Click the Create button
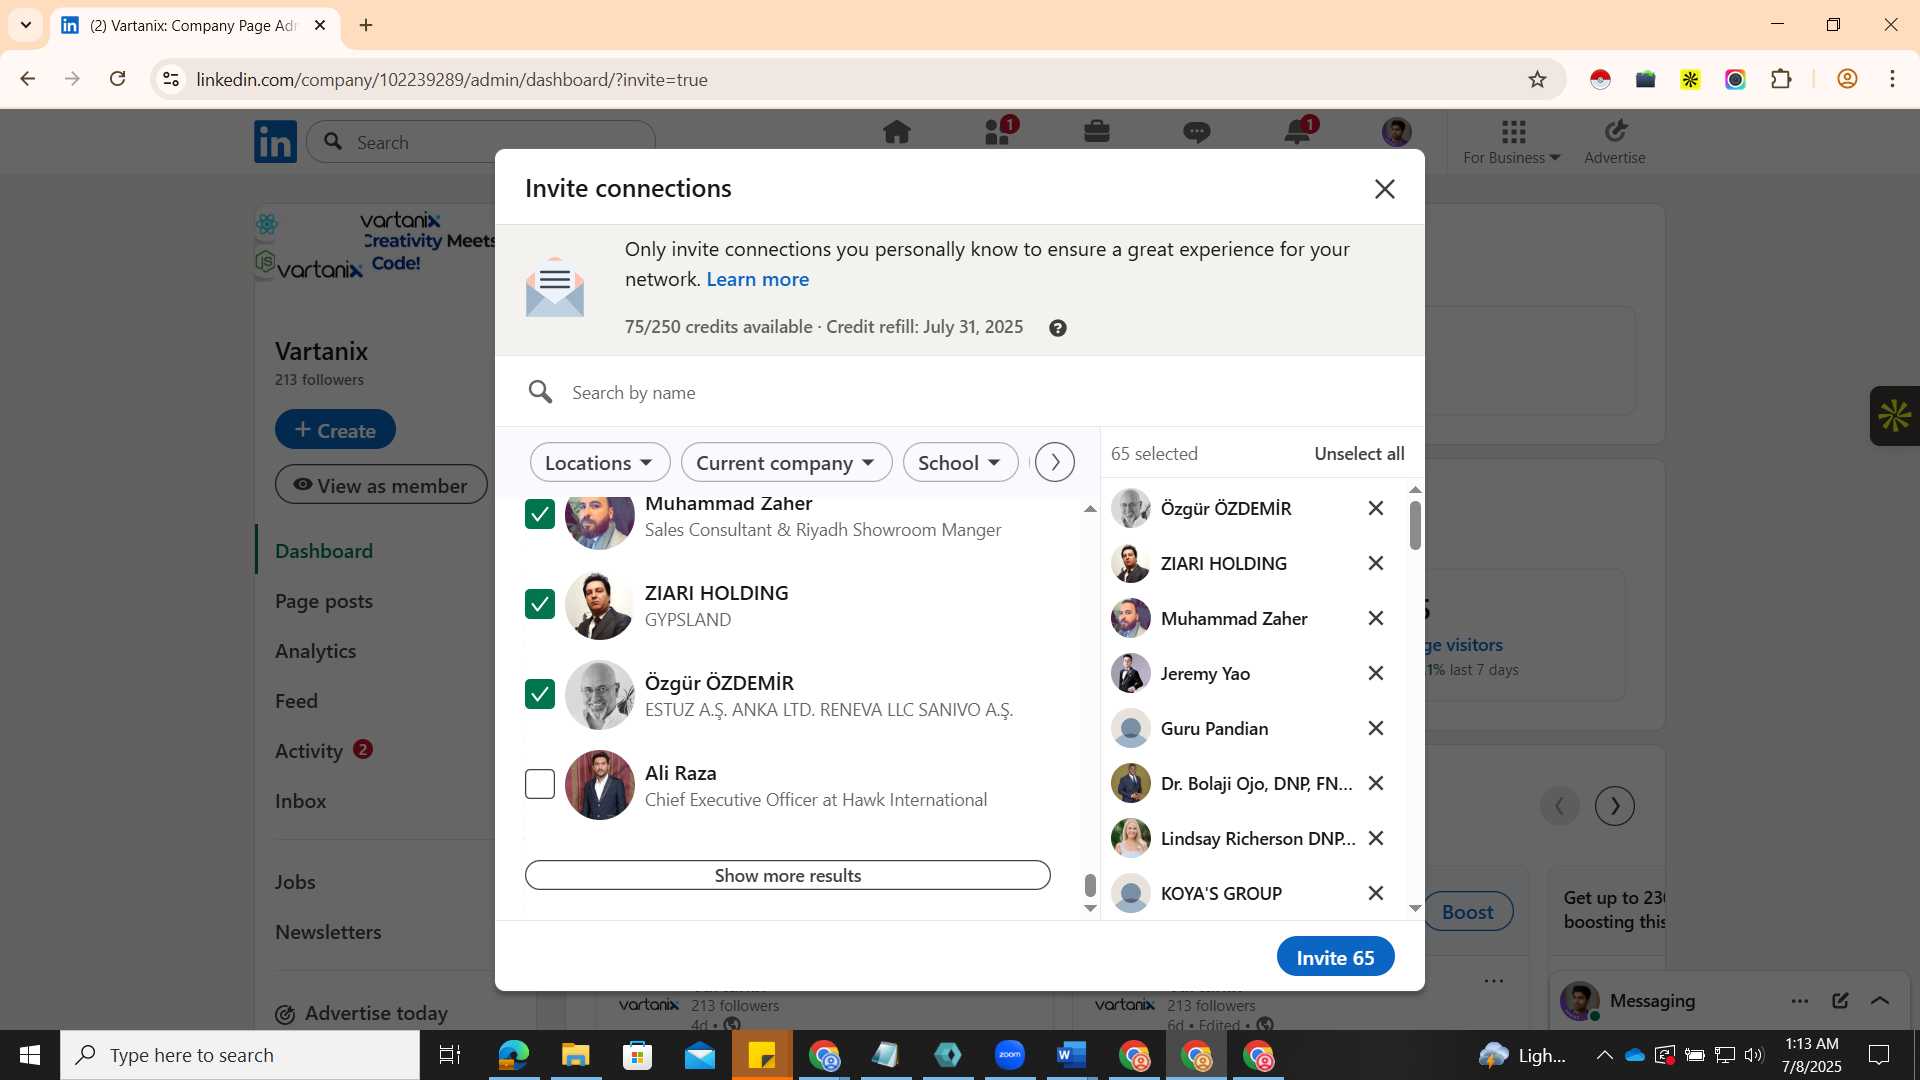 tap(335, 430)
